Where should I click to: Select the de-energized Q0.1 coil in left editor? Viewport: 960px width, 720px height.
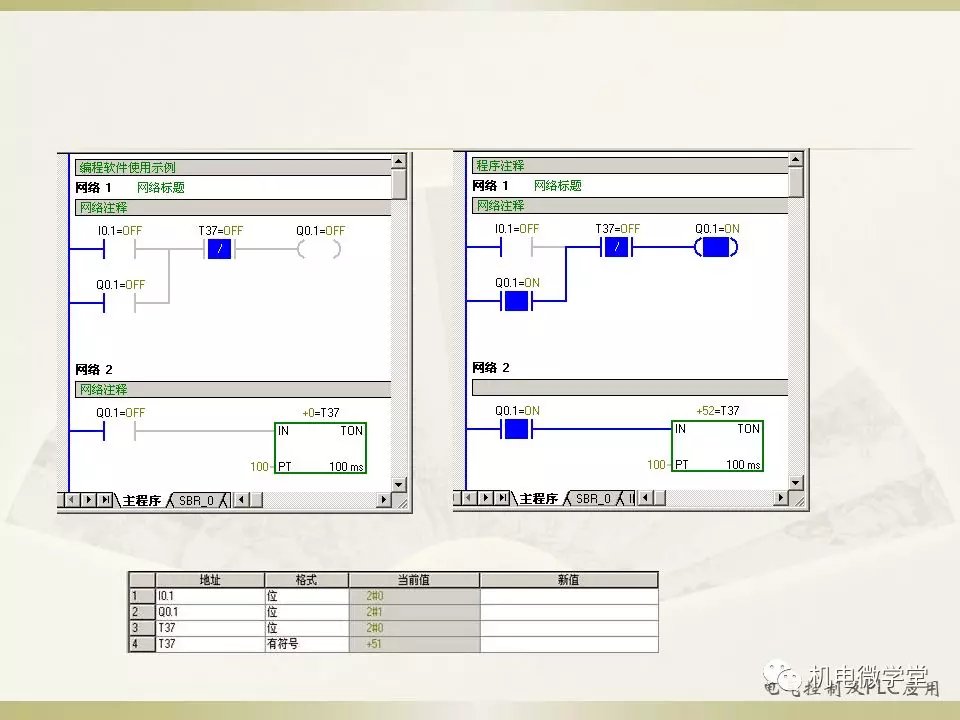pos(320,249)
